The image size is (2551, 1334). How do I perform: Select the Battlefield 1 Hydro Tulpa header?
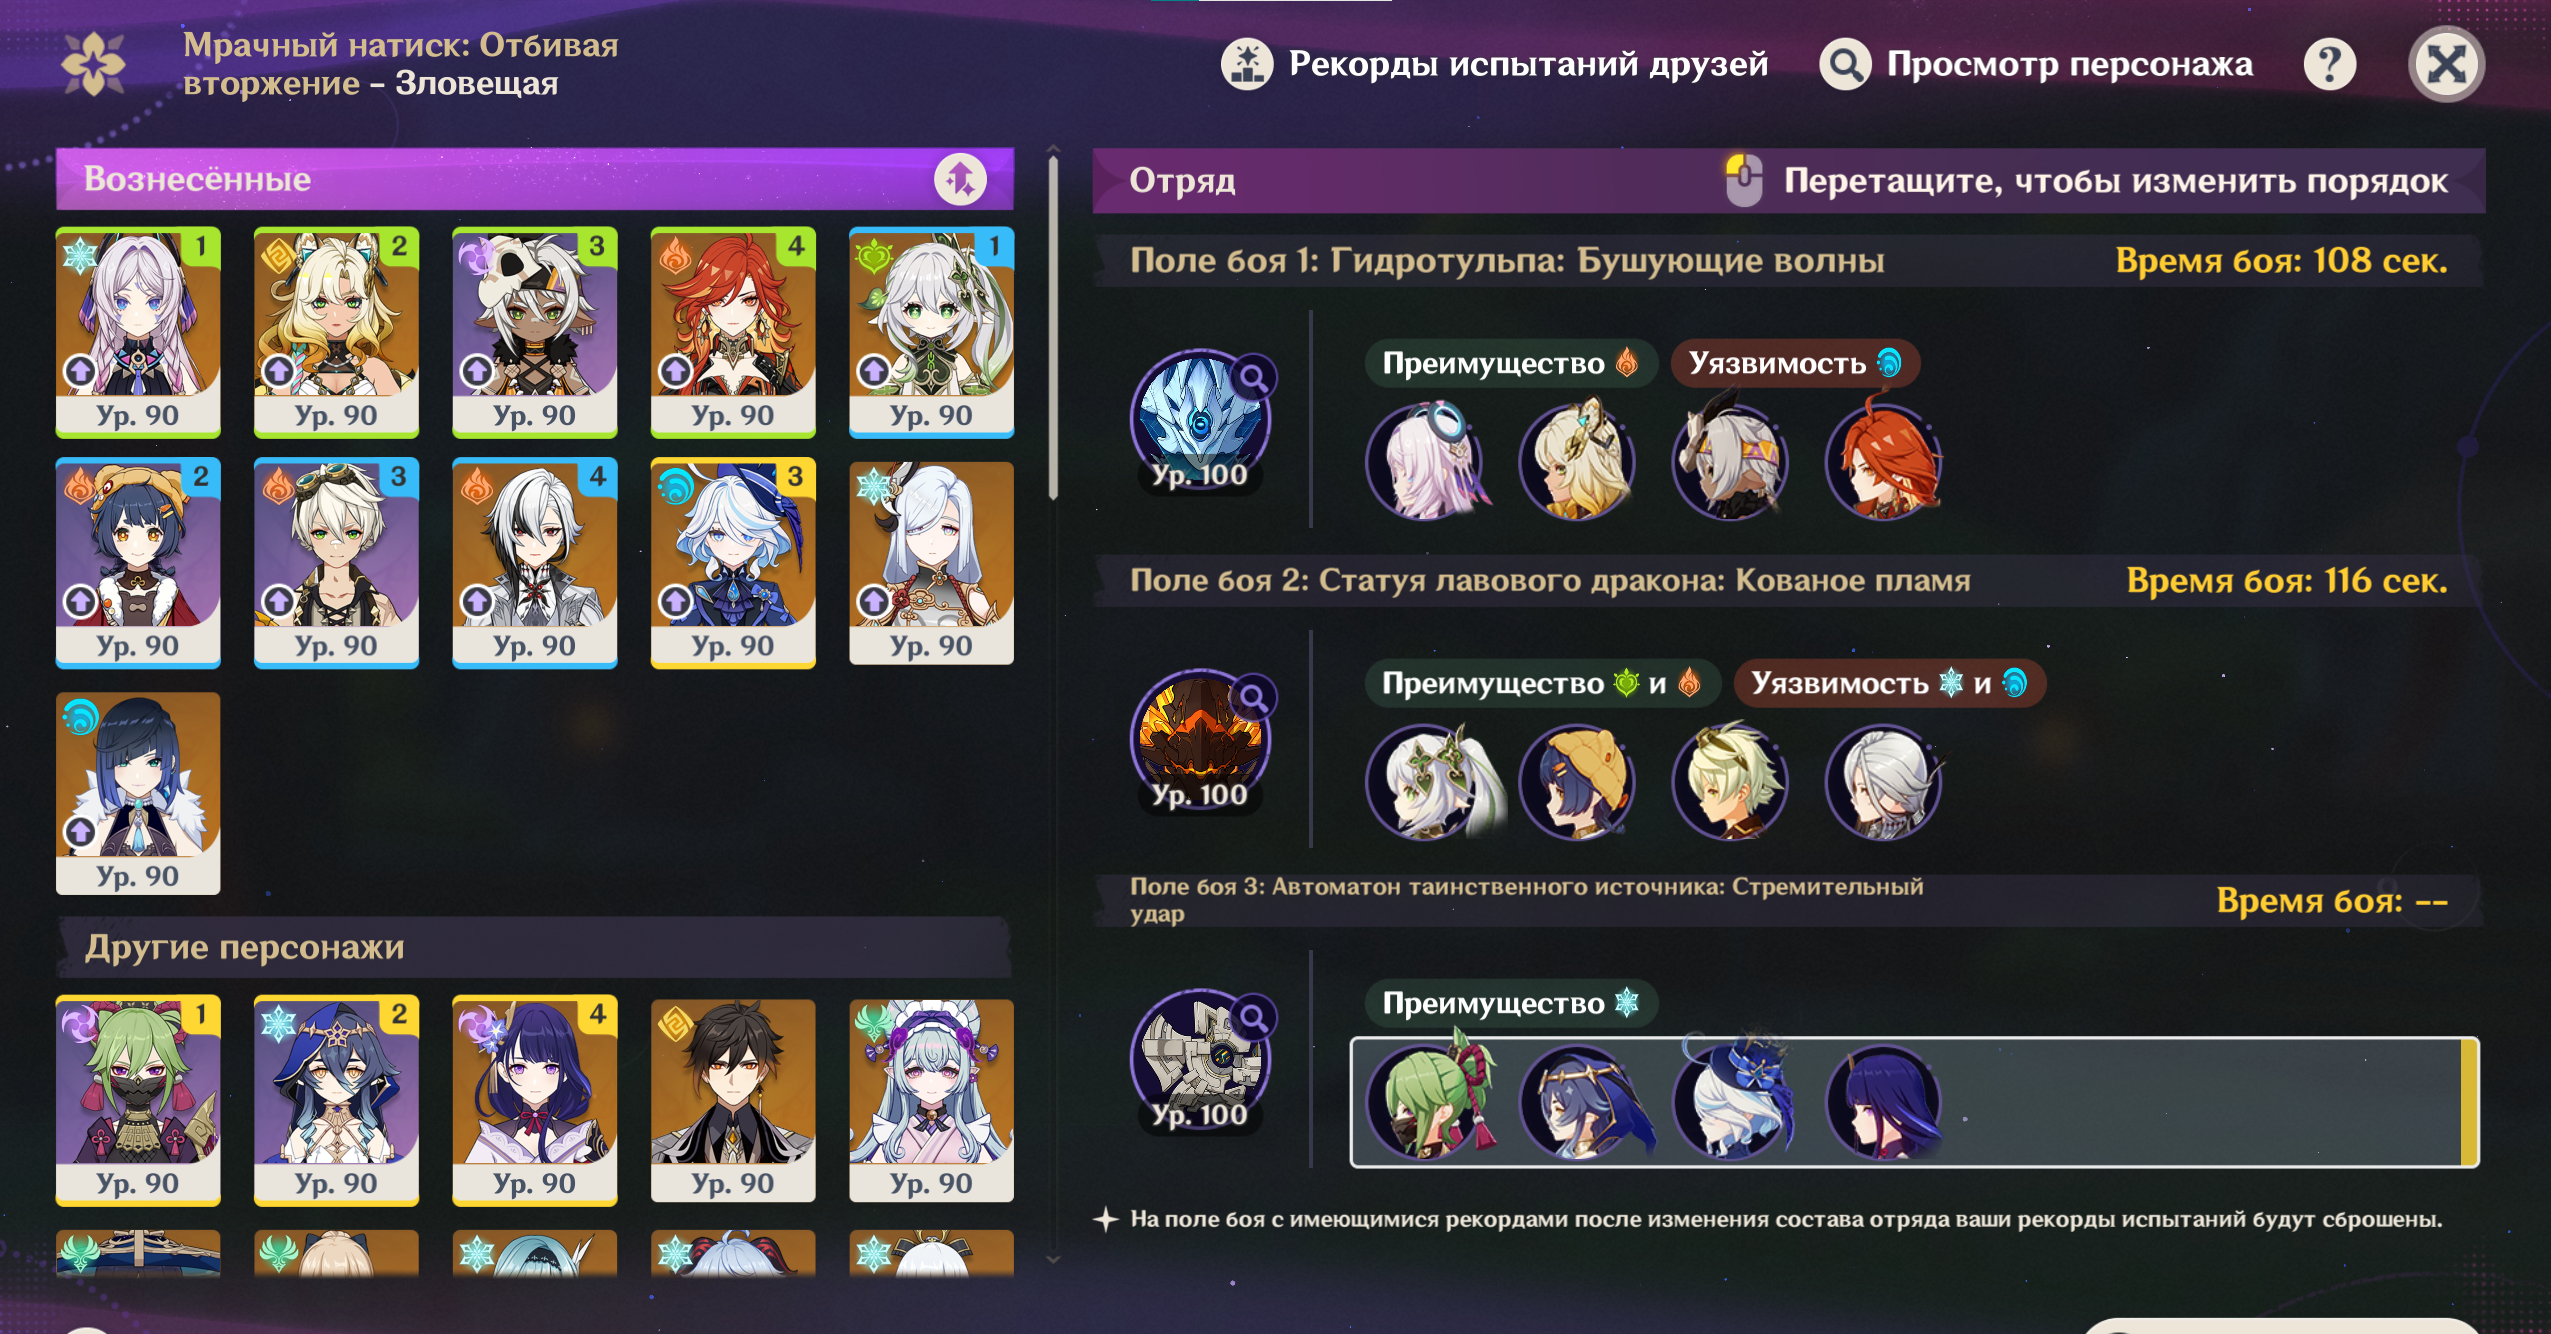(x=1788, y=261)
